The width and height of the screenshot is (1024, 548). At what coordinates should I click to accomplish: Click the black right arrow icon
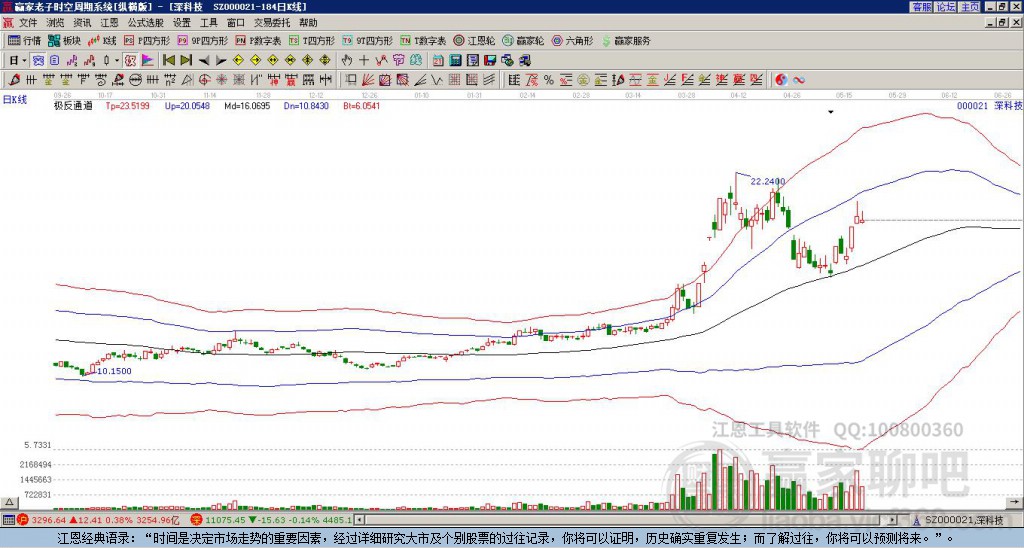click(221, 60)
